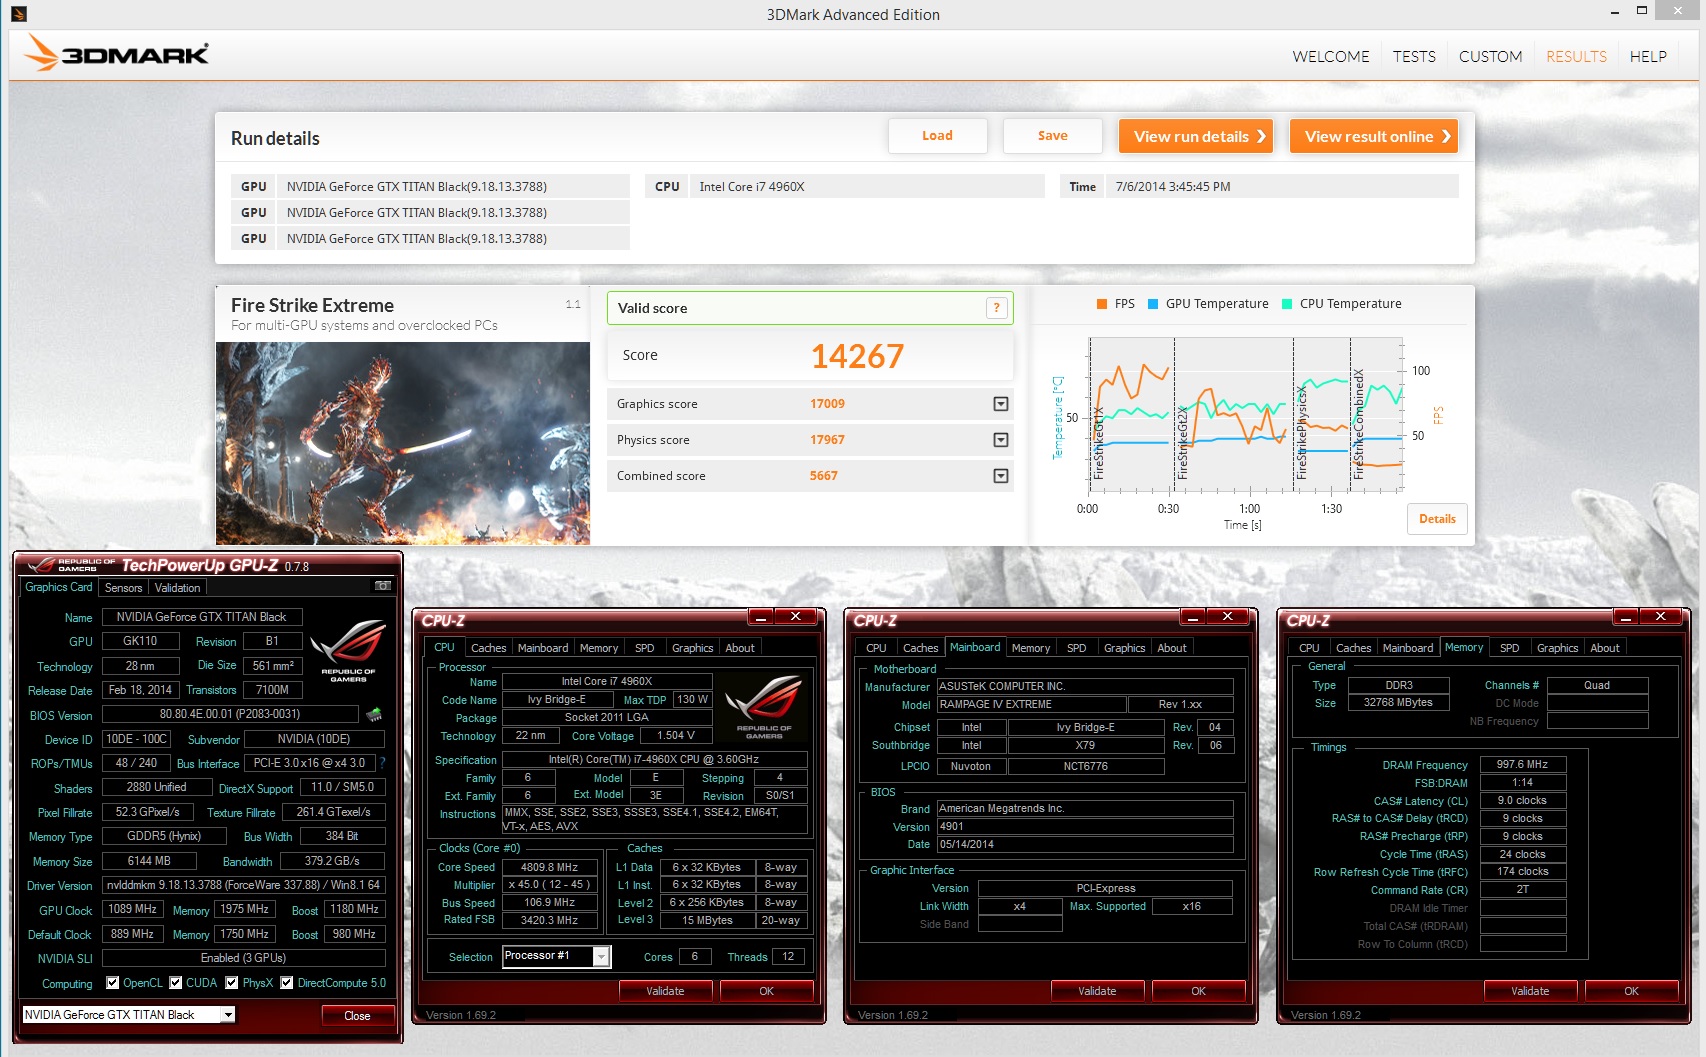This screenshot has width=1706, height=1057.
Task: Open Caches tab in first CPU-Z window
Action: coord(489,648)
